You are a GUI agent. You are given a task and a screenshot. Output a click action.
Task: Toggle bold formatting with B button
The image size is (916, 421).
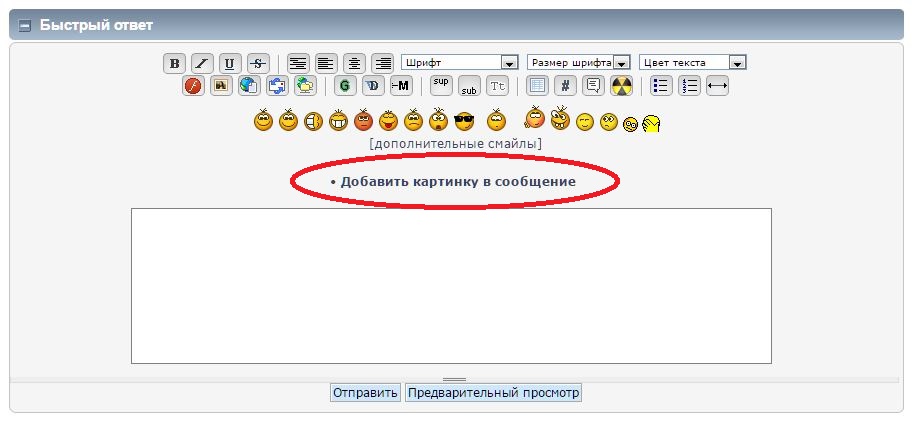pos(174,63)
